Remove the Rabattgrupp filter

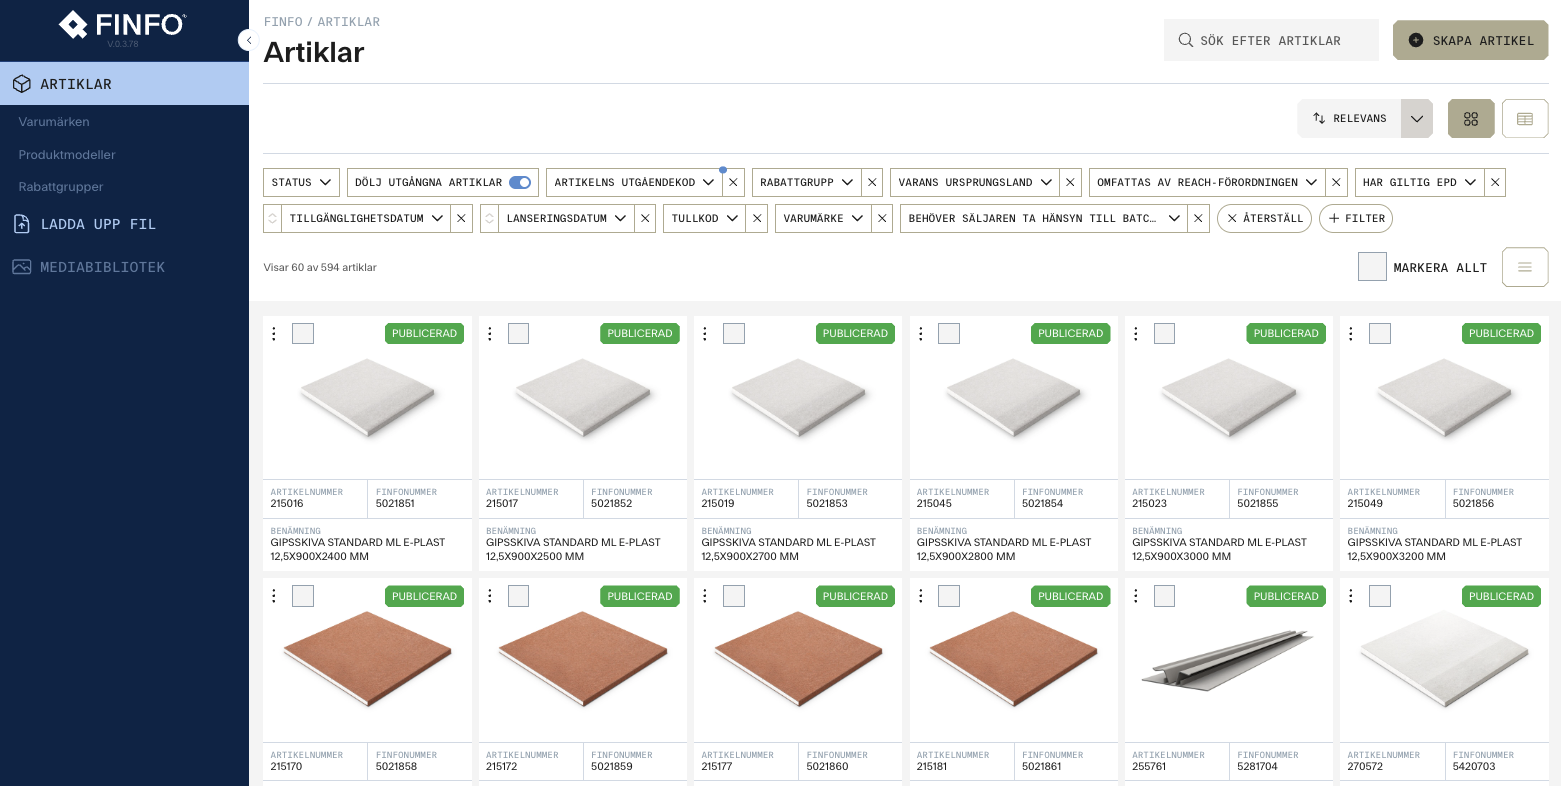click(872, 182)
